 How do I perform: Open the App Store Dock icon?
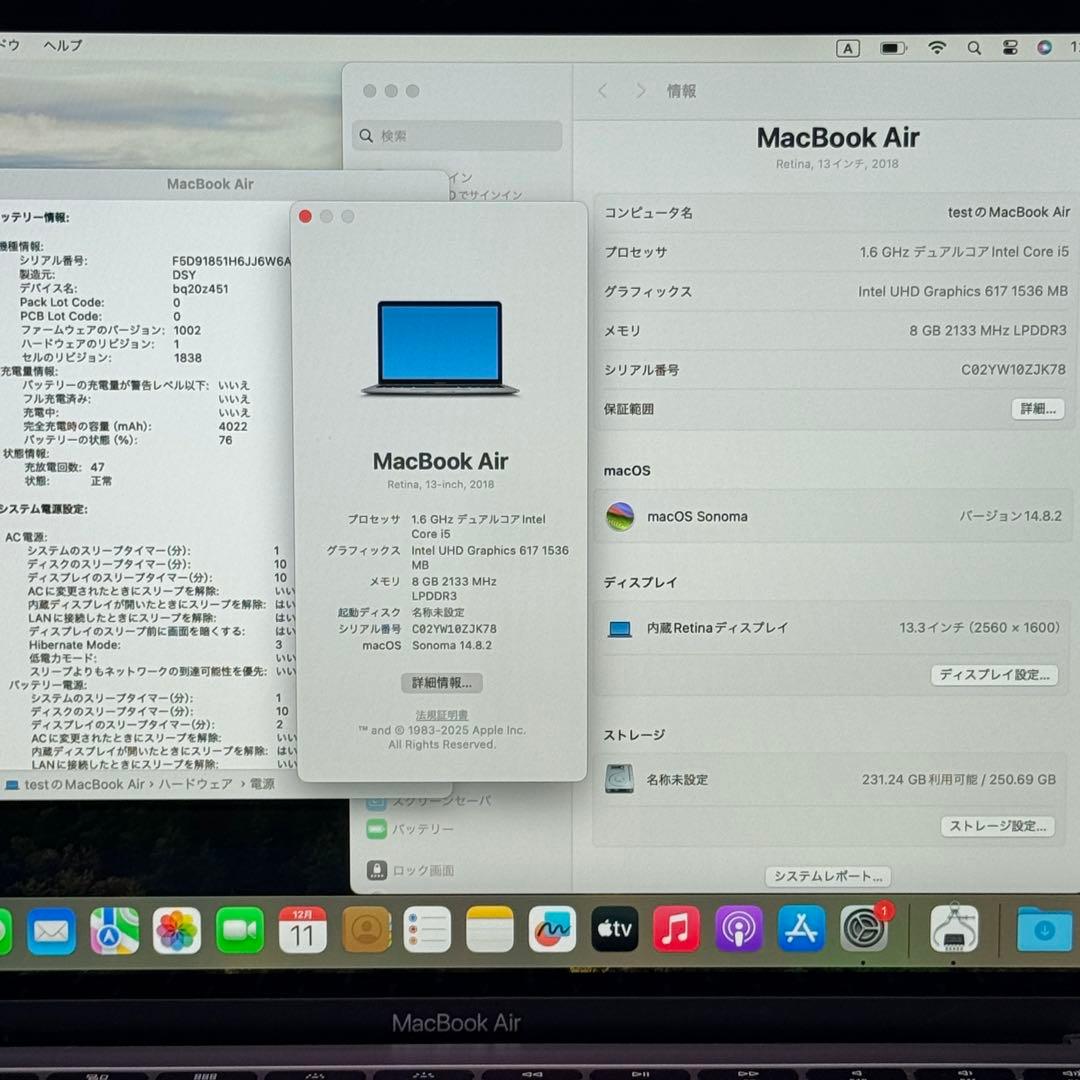point(800,929)
